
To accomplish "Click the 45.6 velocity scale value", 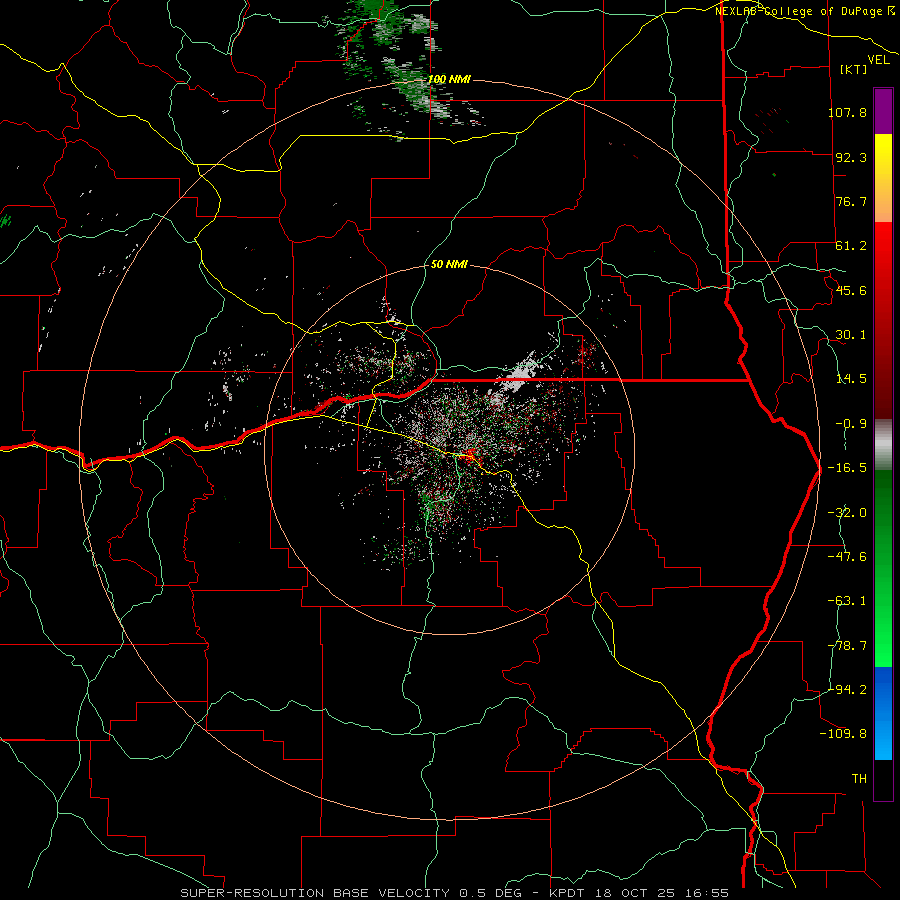I will (x=851, y=290).
